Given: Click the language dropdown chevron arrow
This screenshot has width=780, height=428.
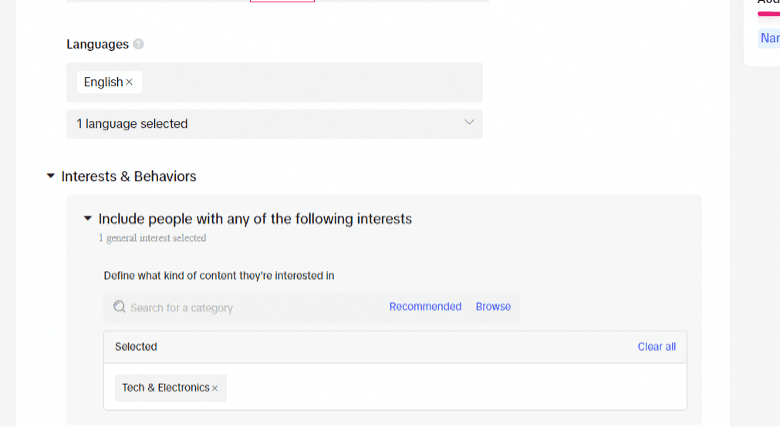Looking at the screenshot, I should pos(469,122).
